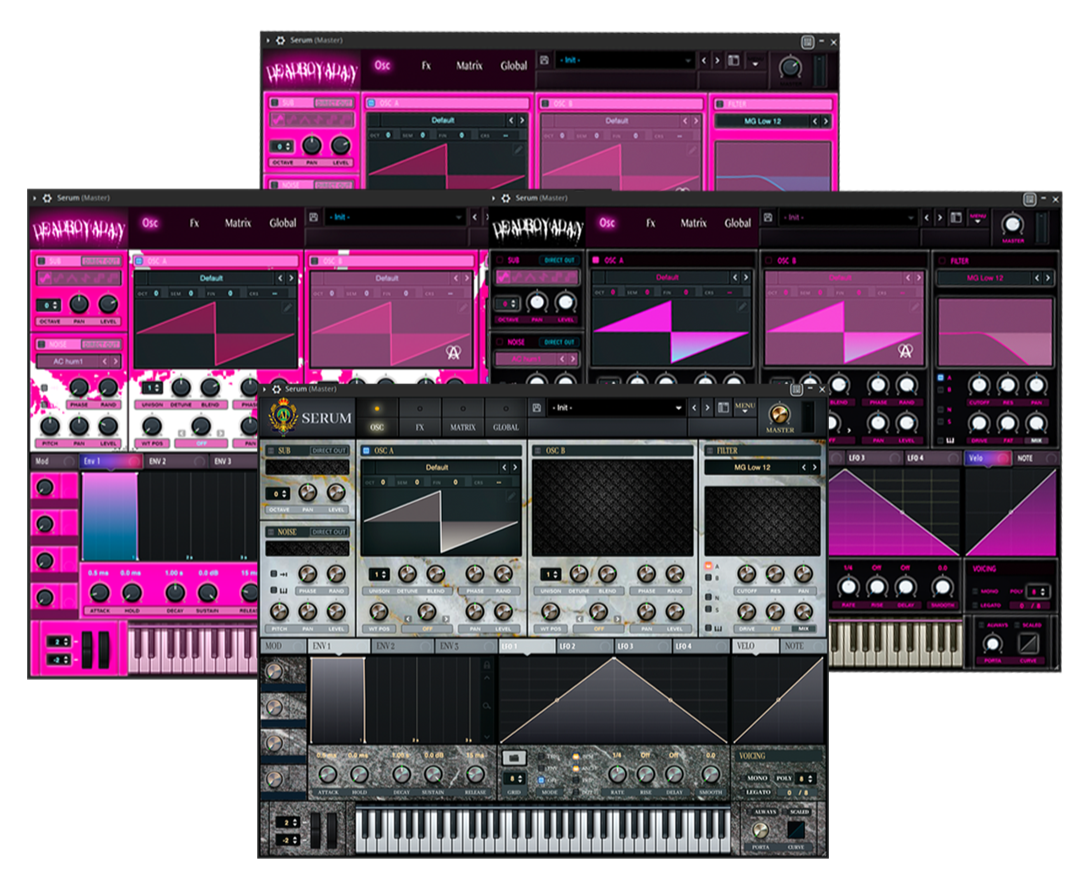Open the MENU dropdown in the black-pink Serum window
This screenshot has height=883, width=1080.
pyautogui.click(x=978, y=218)
